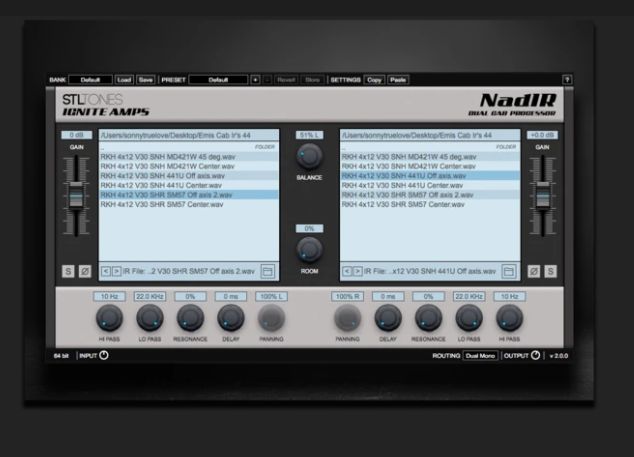Click right panning 100% R value
This screenshot has width=634, height=457.
[347, 296]
